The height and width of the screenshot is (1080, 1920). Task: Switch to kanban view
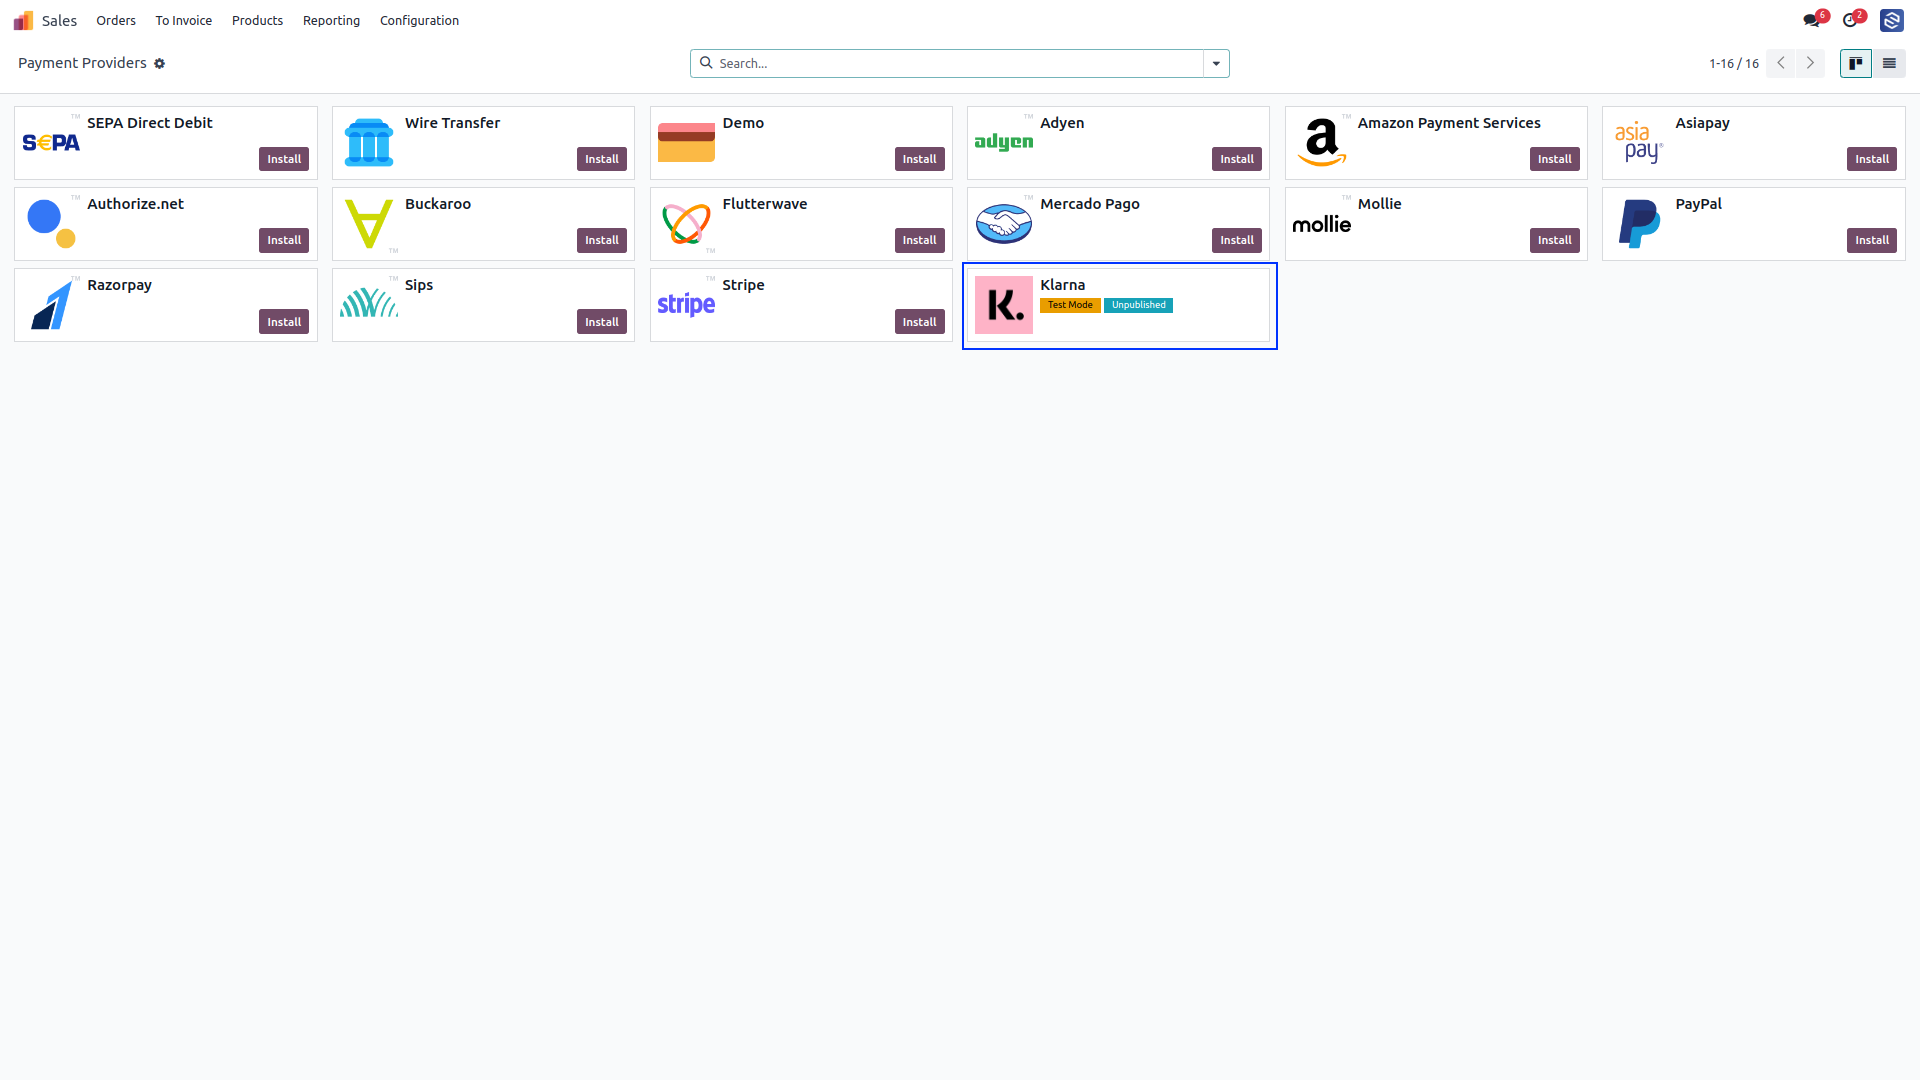(x=1856, y=63)
